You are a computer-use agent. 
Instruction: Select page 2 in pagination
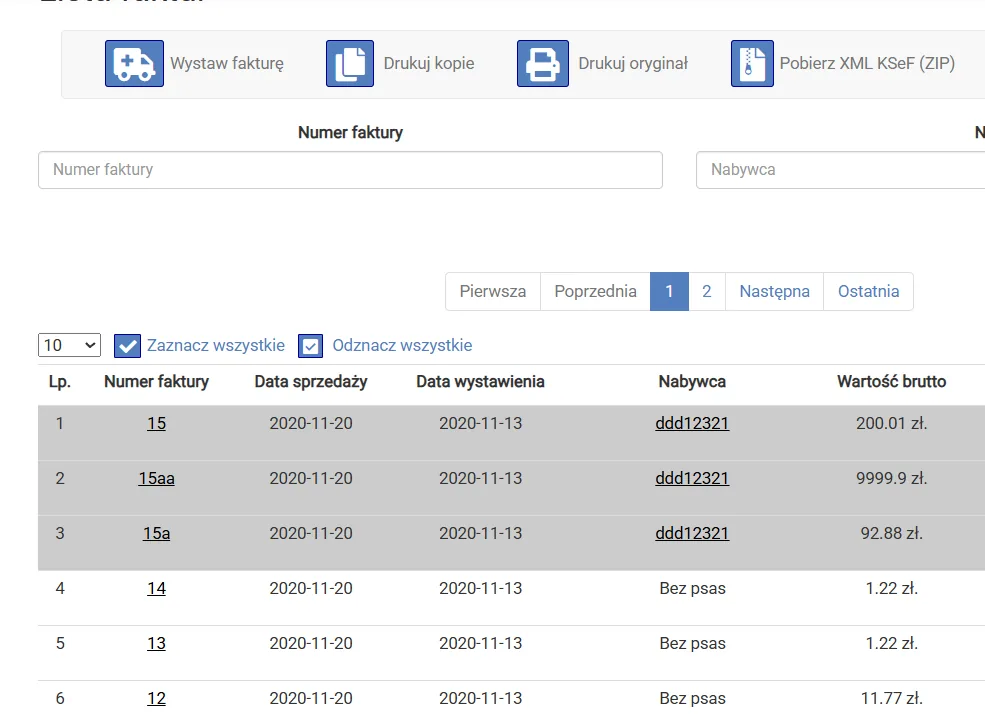pyautogui.click(x=707, y=292)
